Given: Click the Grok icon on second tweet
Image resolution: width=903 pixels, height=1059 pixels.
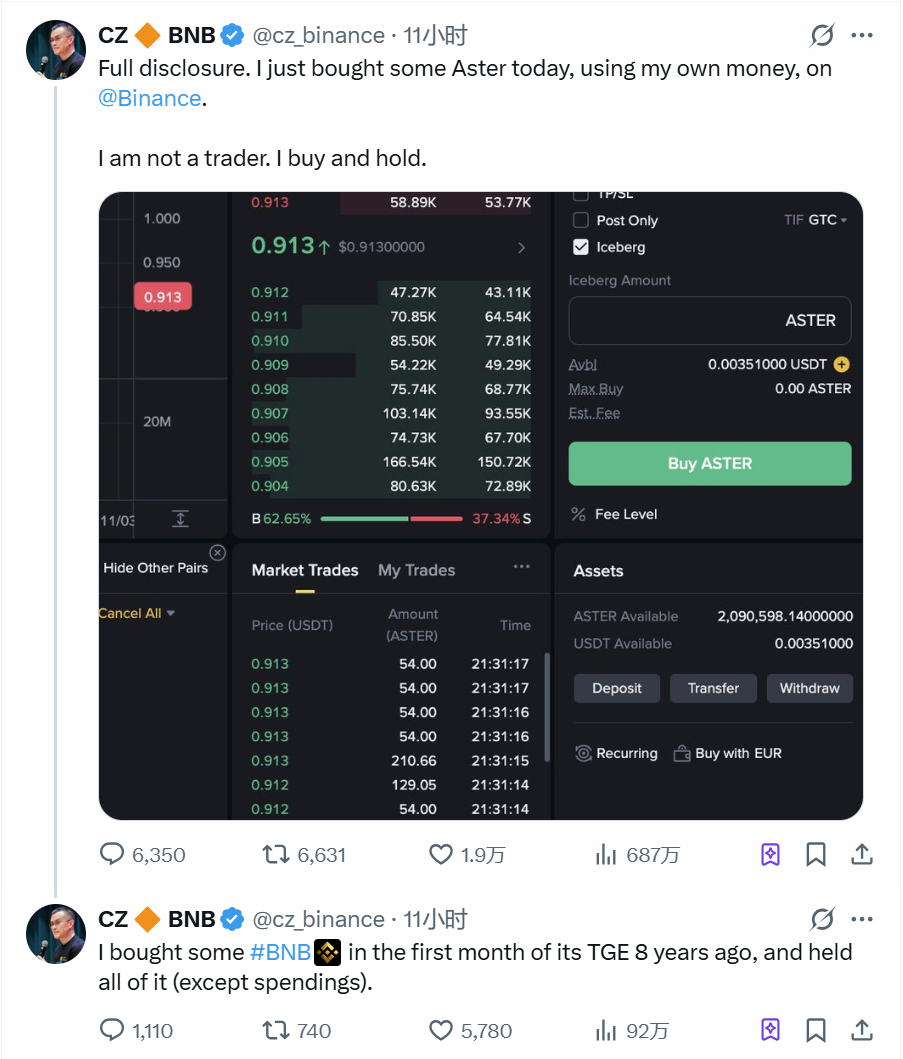Looking at the screenshot, I should coord(822,920).
